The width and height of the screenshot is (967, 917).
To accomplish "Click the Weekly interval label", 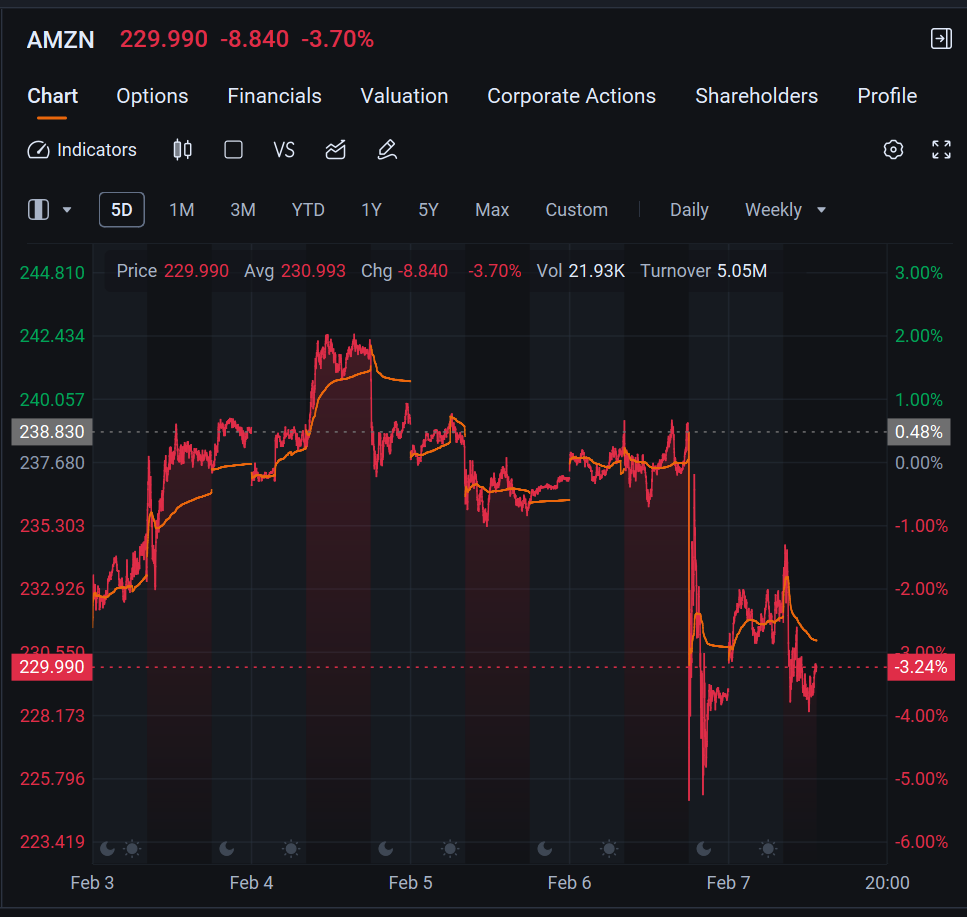I will [x=773, y=210].
